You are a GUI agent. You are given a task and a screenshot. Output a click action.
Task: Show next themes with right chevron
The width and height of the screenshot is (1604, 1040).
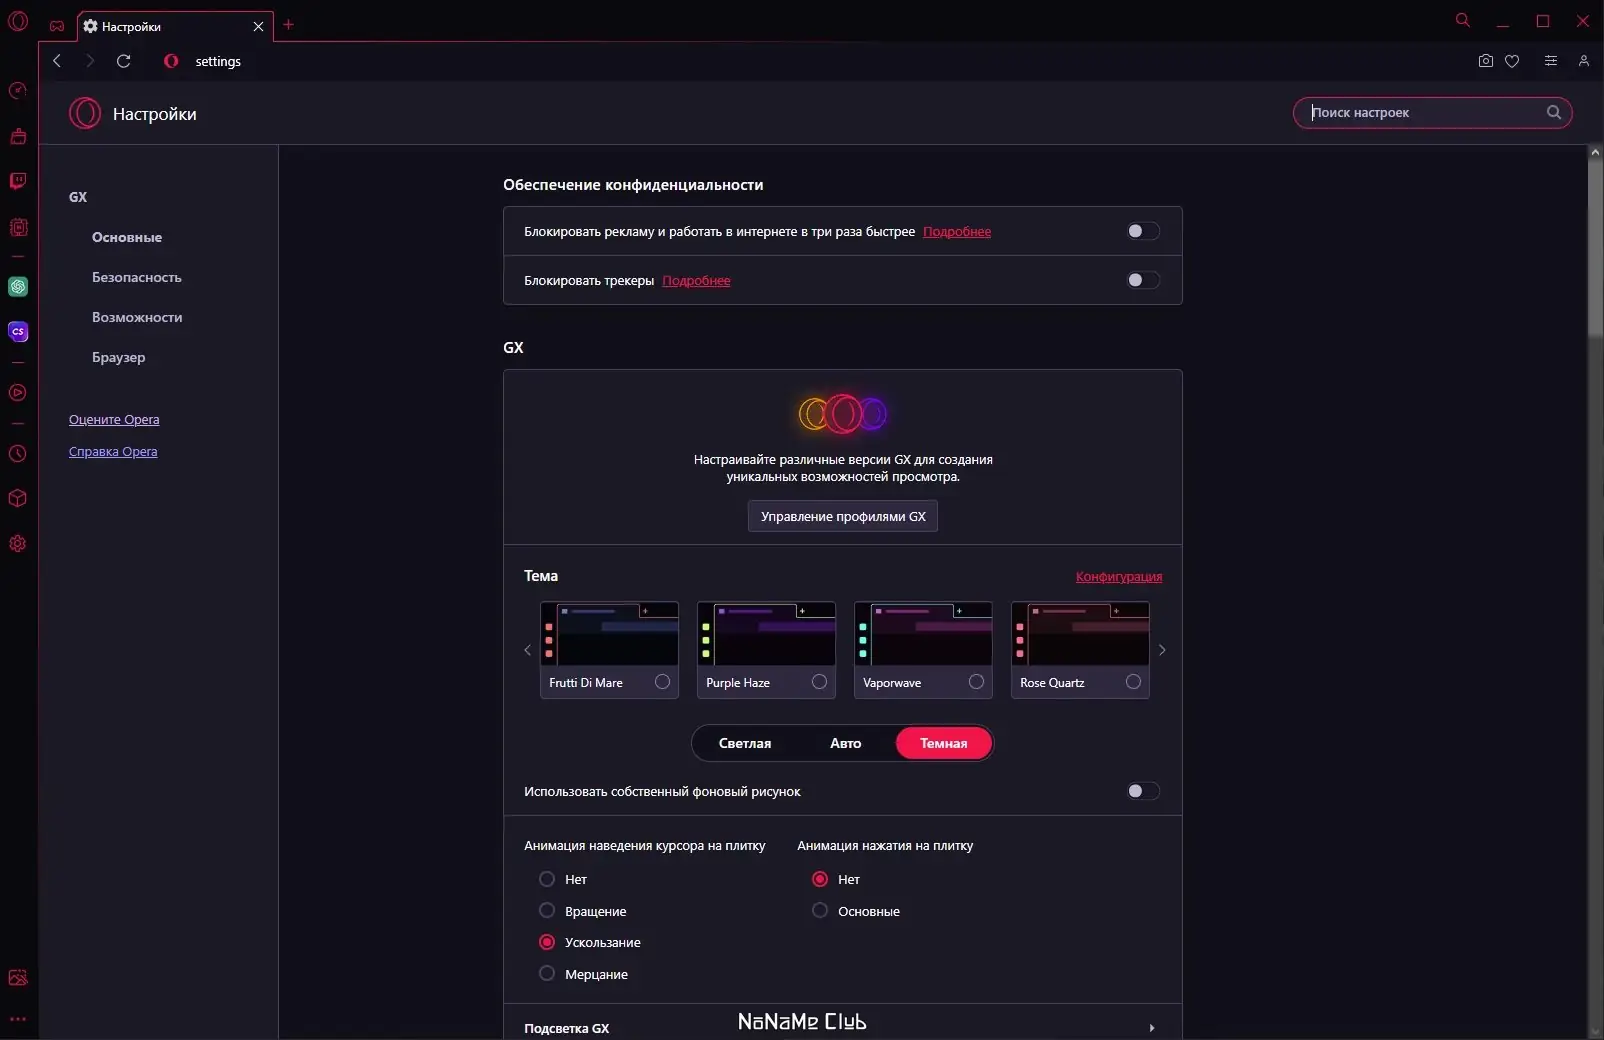pyautogui.click(x=1162, y=650)
